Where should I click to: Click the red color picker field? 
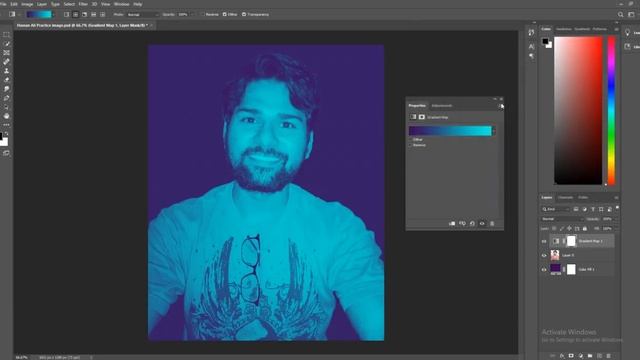578,110
